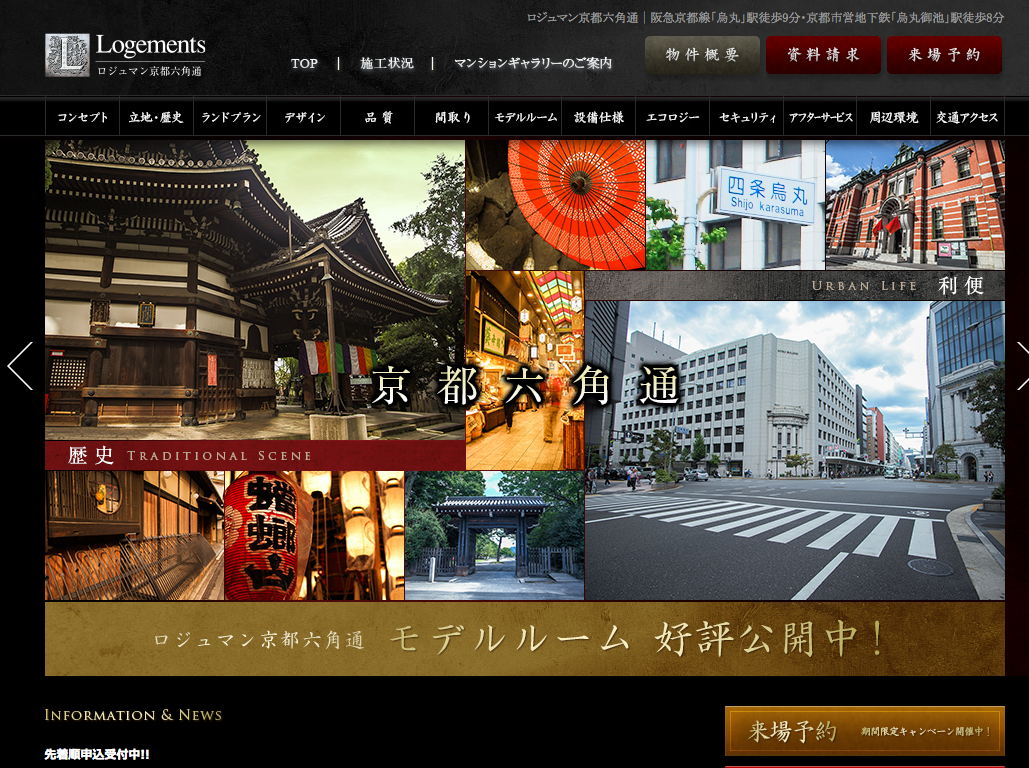This screenshot has height=768, width=1029.
Task: Open 施工状況 construction status link
Action: click(x=387, y=63)
